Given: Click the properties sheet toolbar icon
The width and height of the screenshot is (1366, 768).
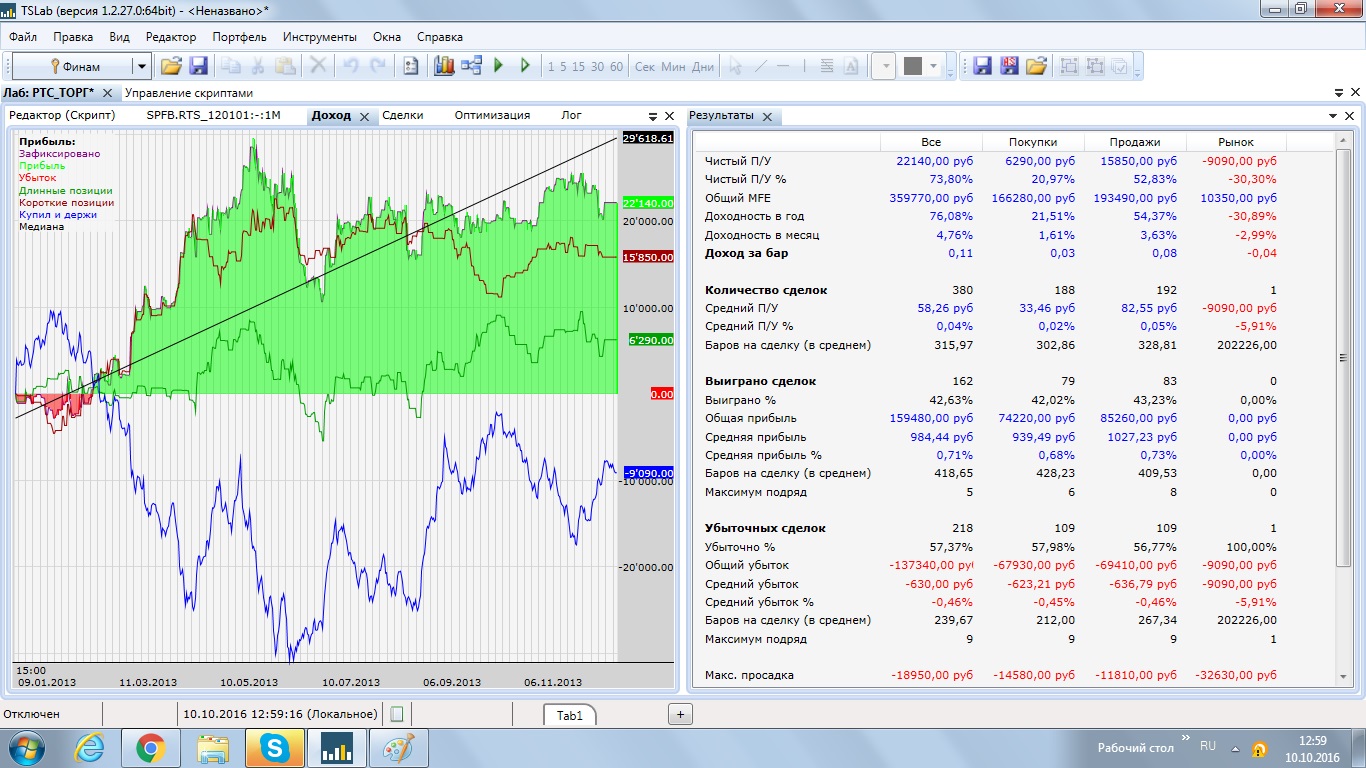Looking at the screenshot, I should click(410, 66).
